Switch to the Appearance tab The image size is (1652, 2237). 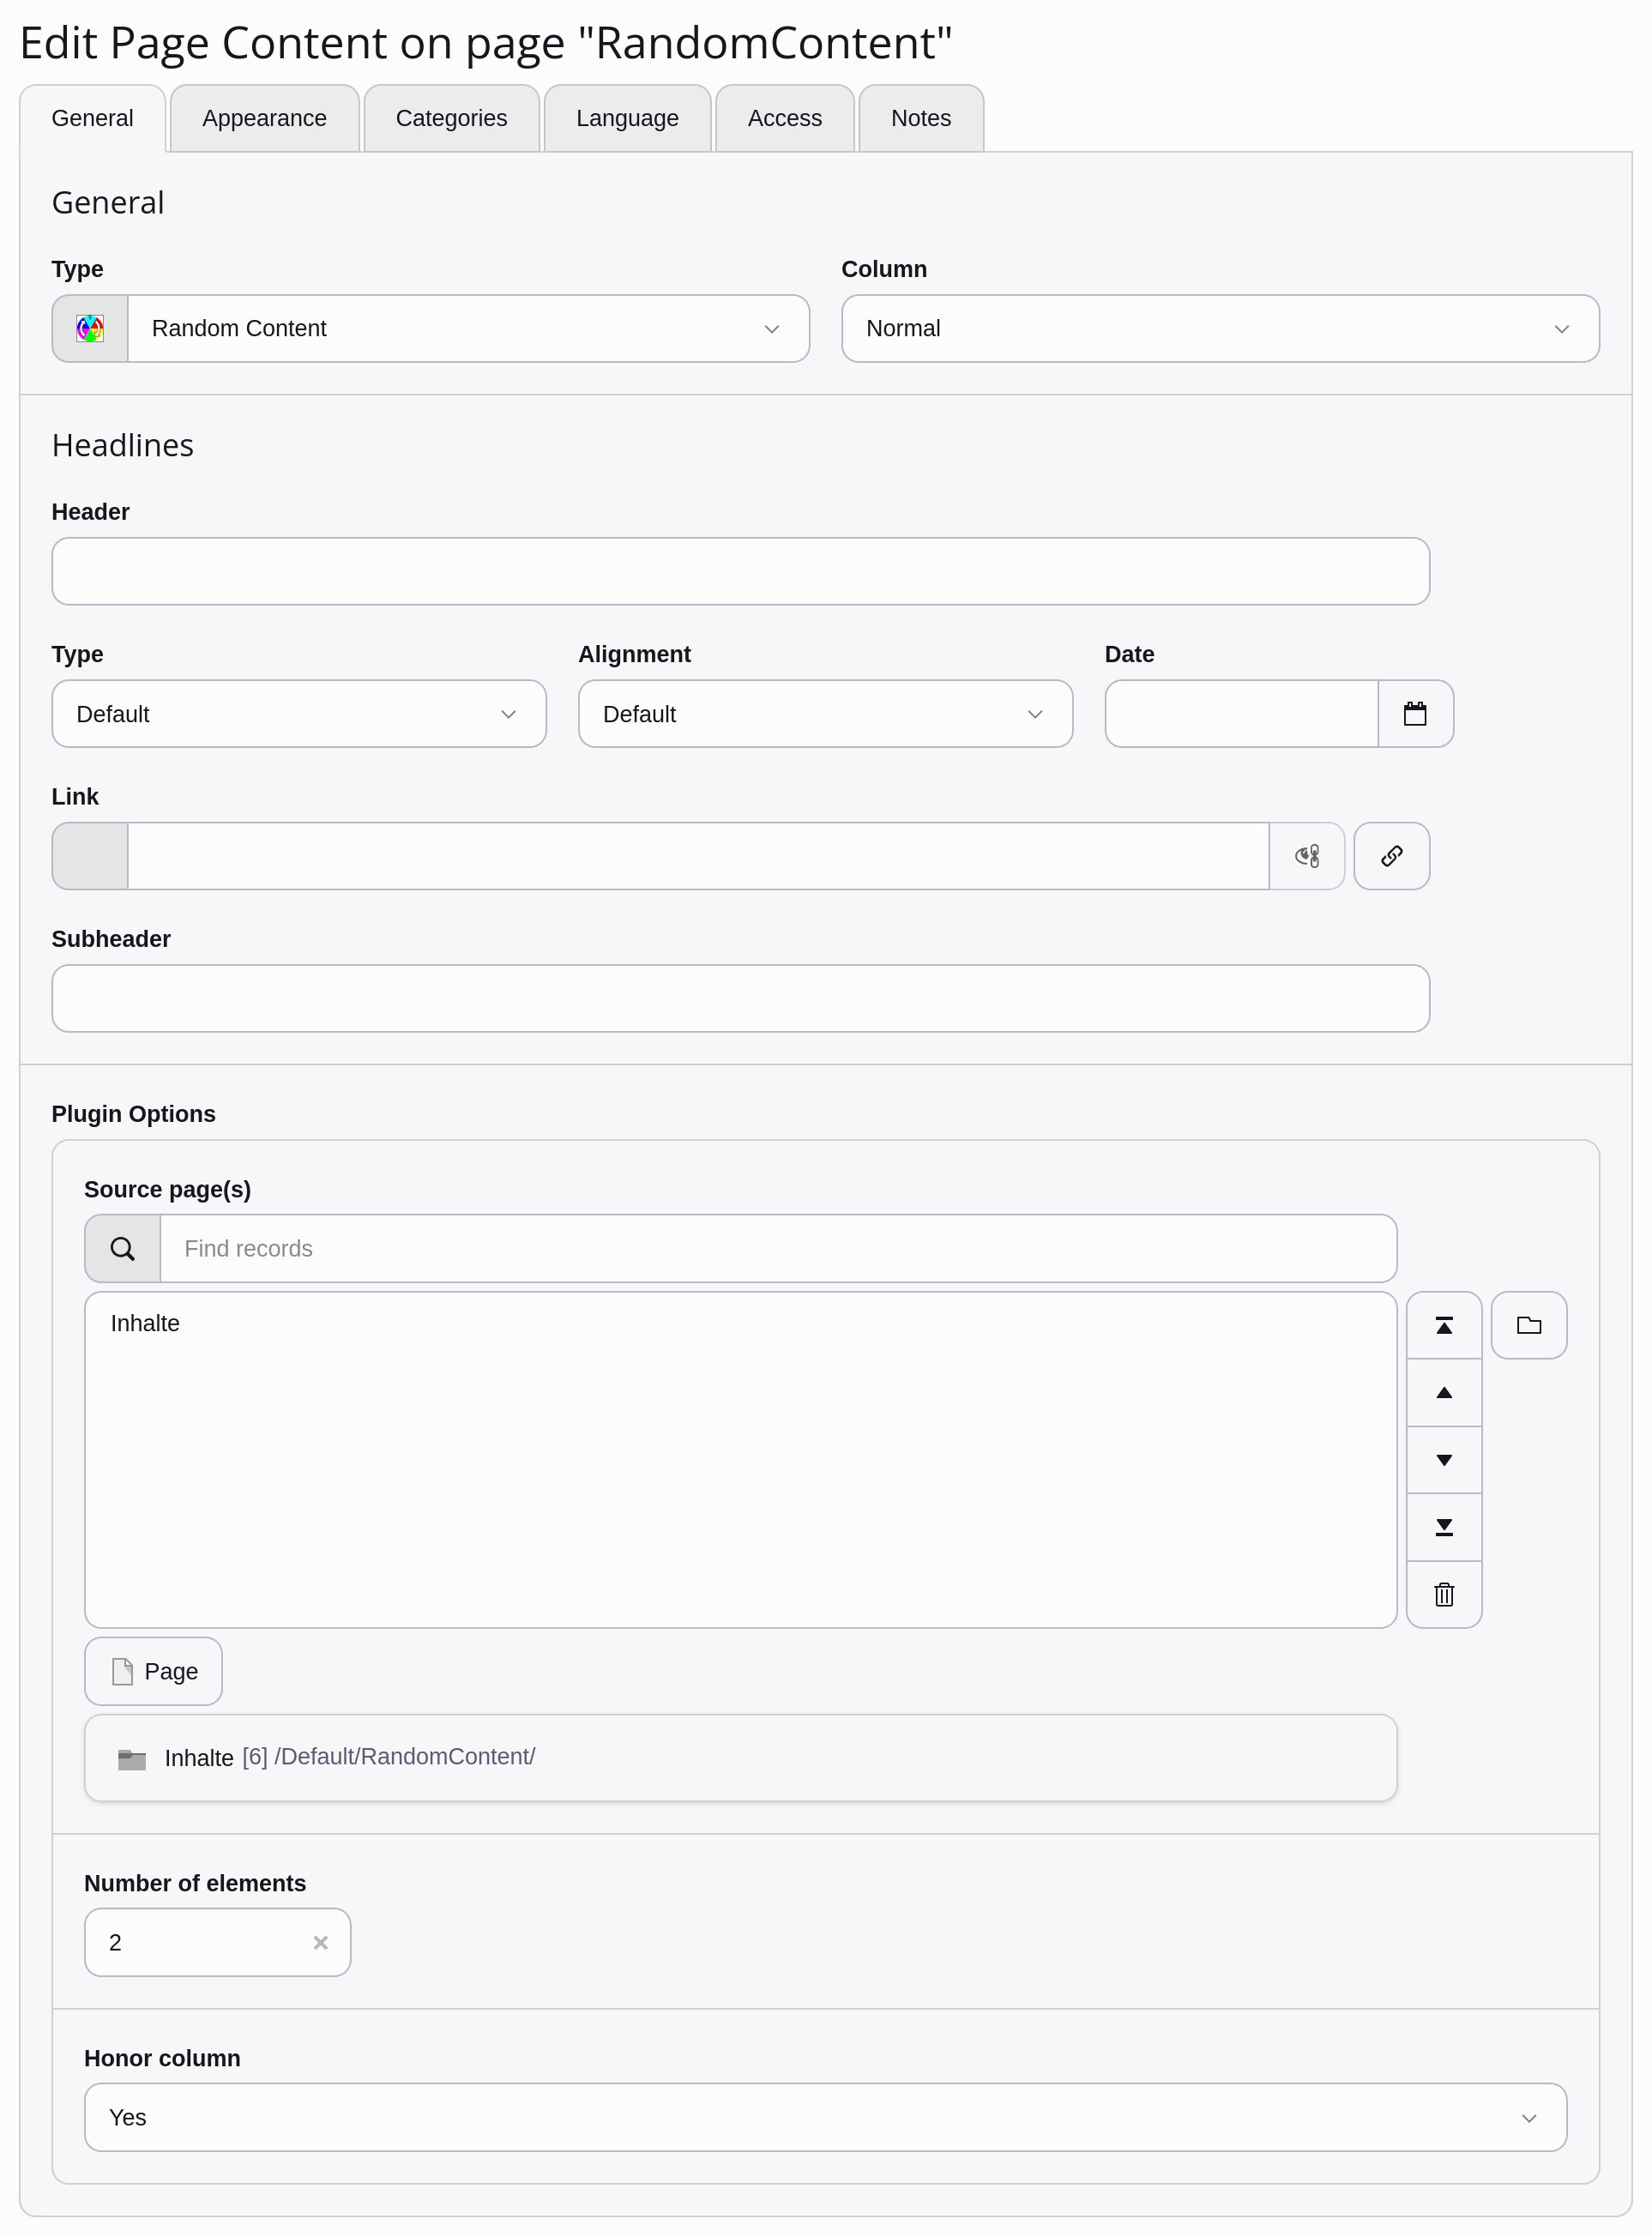pos(264,117)
